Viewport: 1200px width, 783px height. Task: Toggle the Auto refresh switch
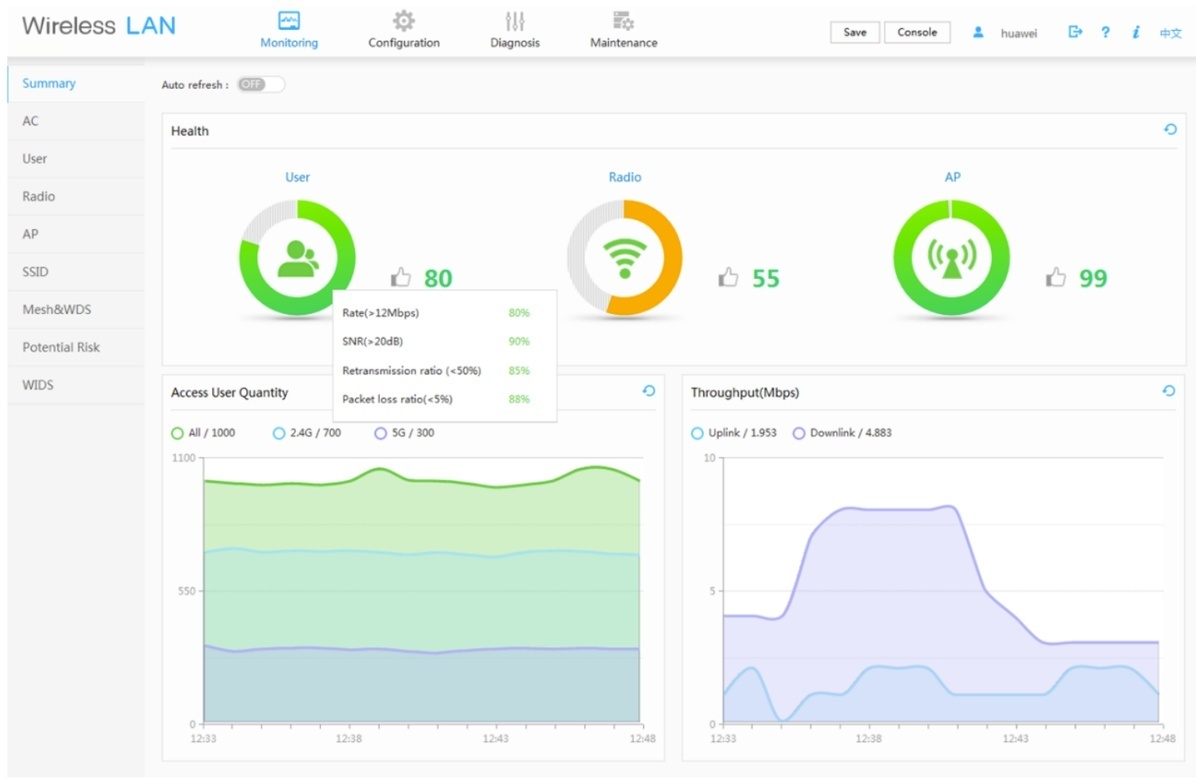[261, 85]
